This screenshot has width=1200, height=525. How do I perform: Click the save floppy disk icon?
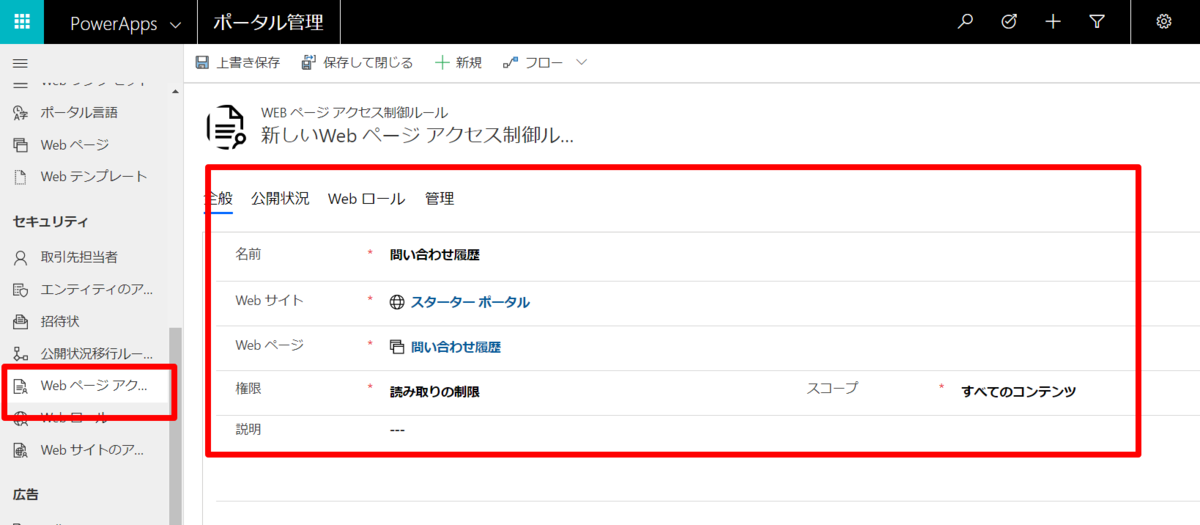pyautogui.click(x=203, y=62)
